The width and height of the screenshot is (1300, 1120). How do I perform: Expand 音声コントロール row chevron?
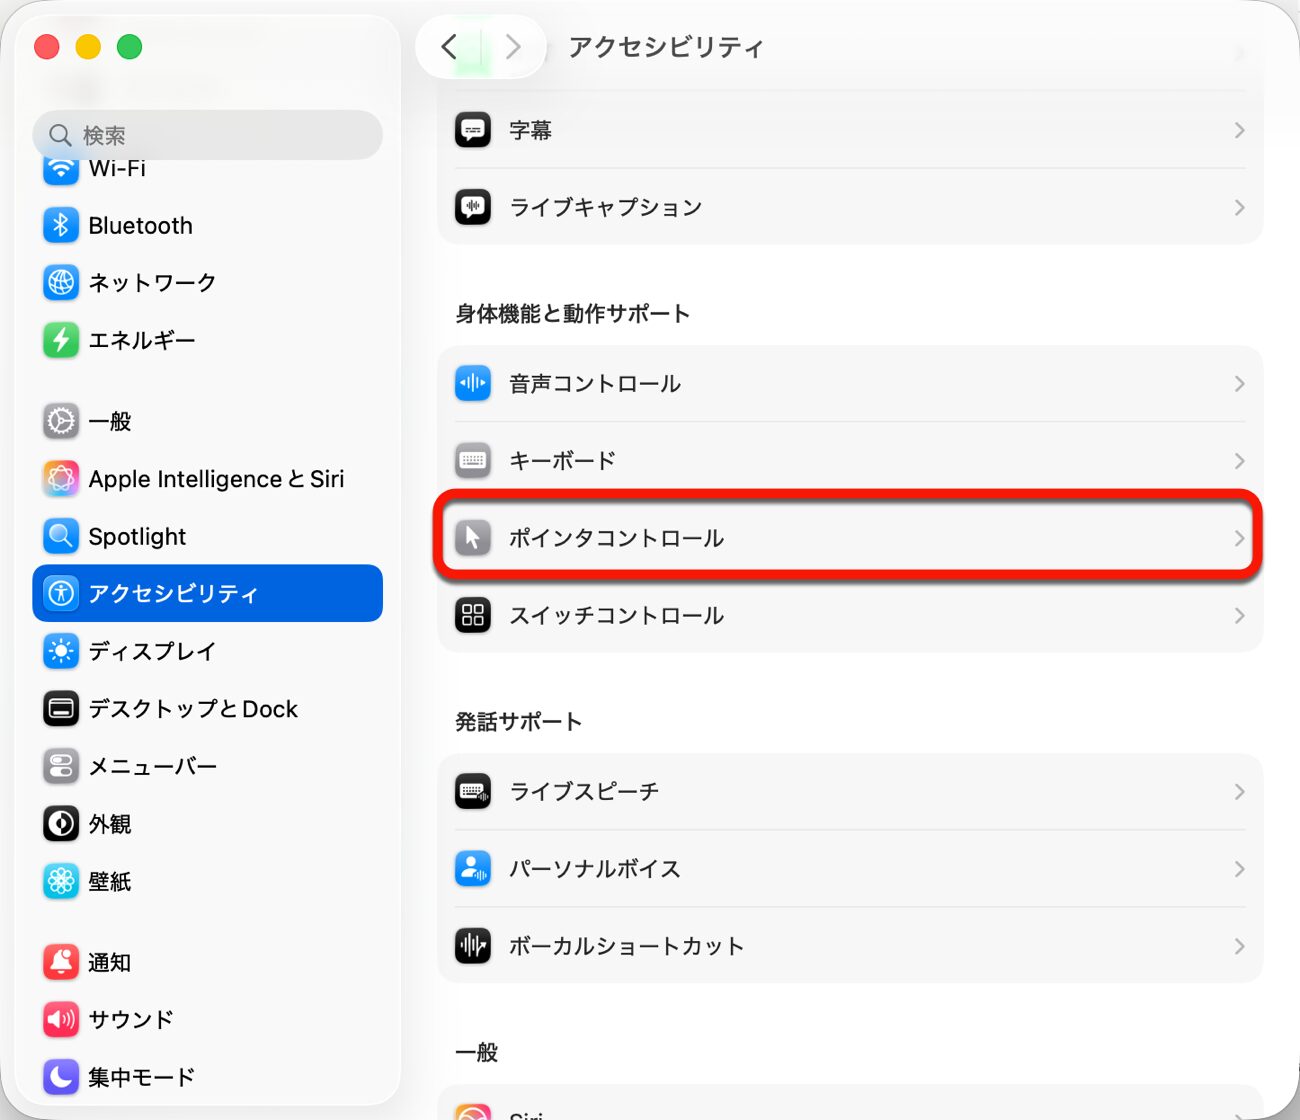[1239, 383]
